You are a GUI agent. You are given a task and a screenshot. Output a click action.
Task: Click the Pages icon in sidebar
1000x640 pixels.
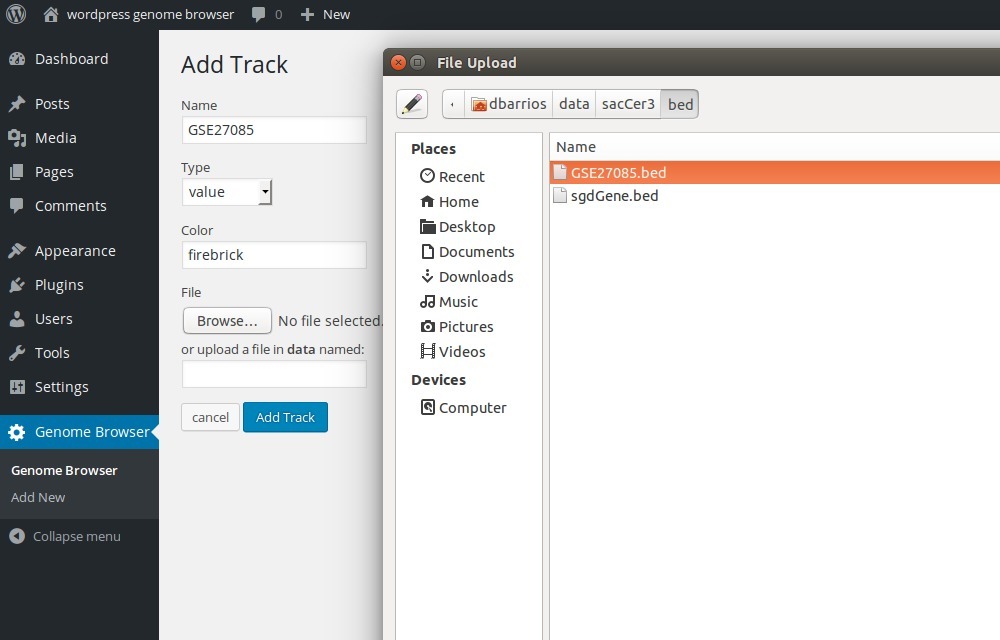(17, 171)
